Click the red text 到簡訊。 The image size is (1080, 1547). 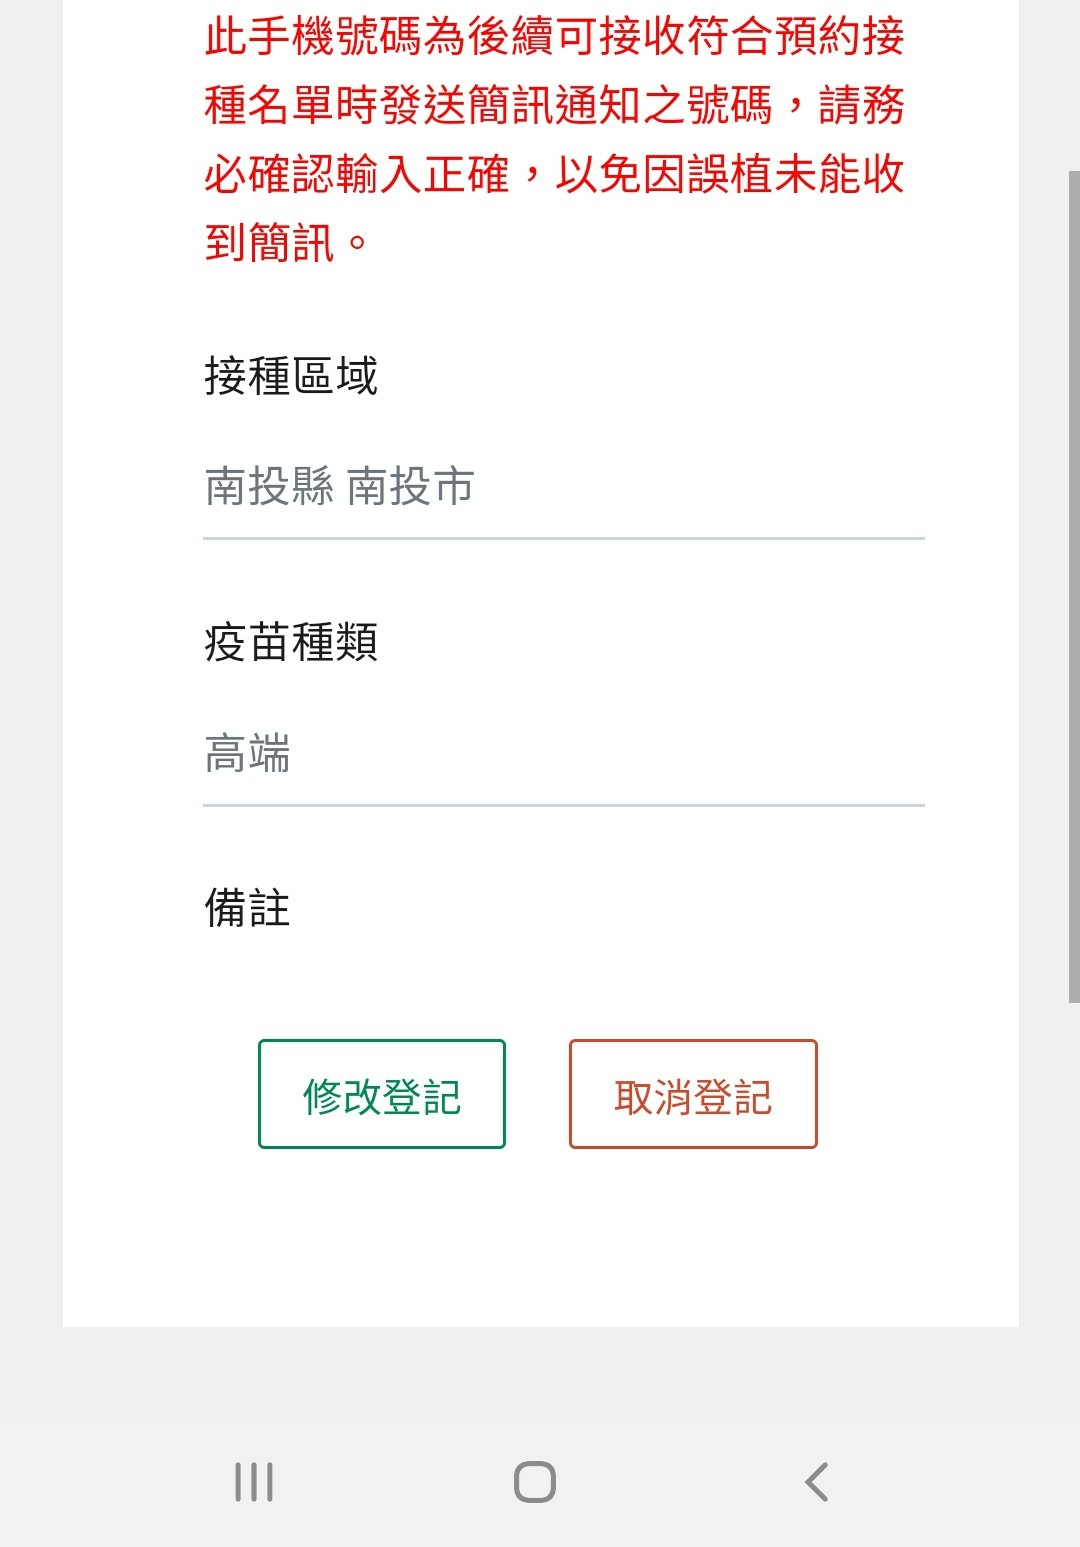point(286,242)
